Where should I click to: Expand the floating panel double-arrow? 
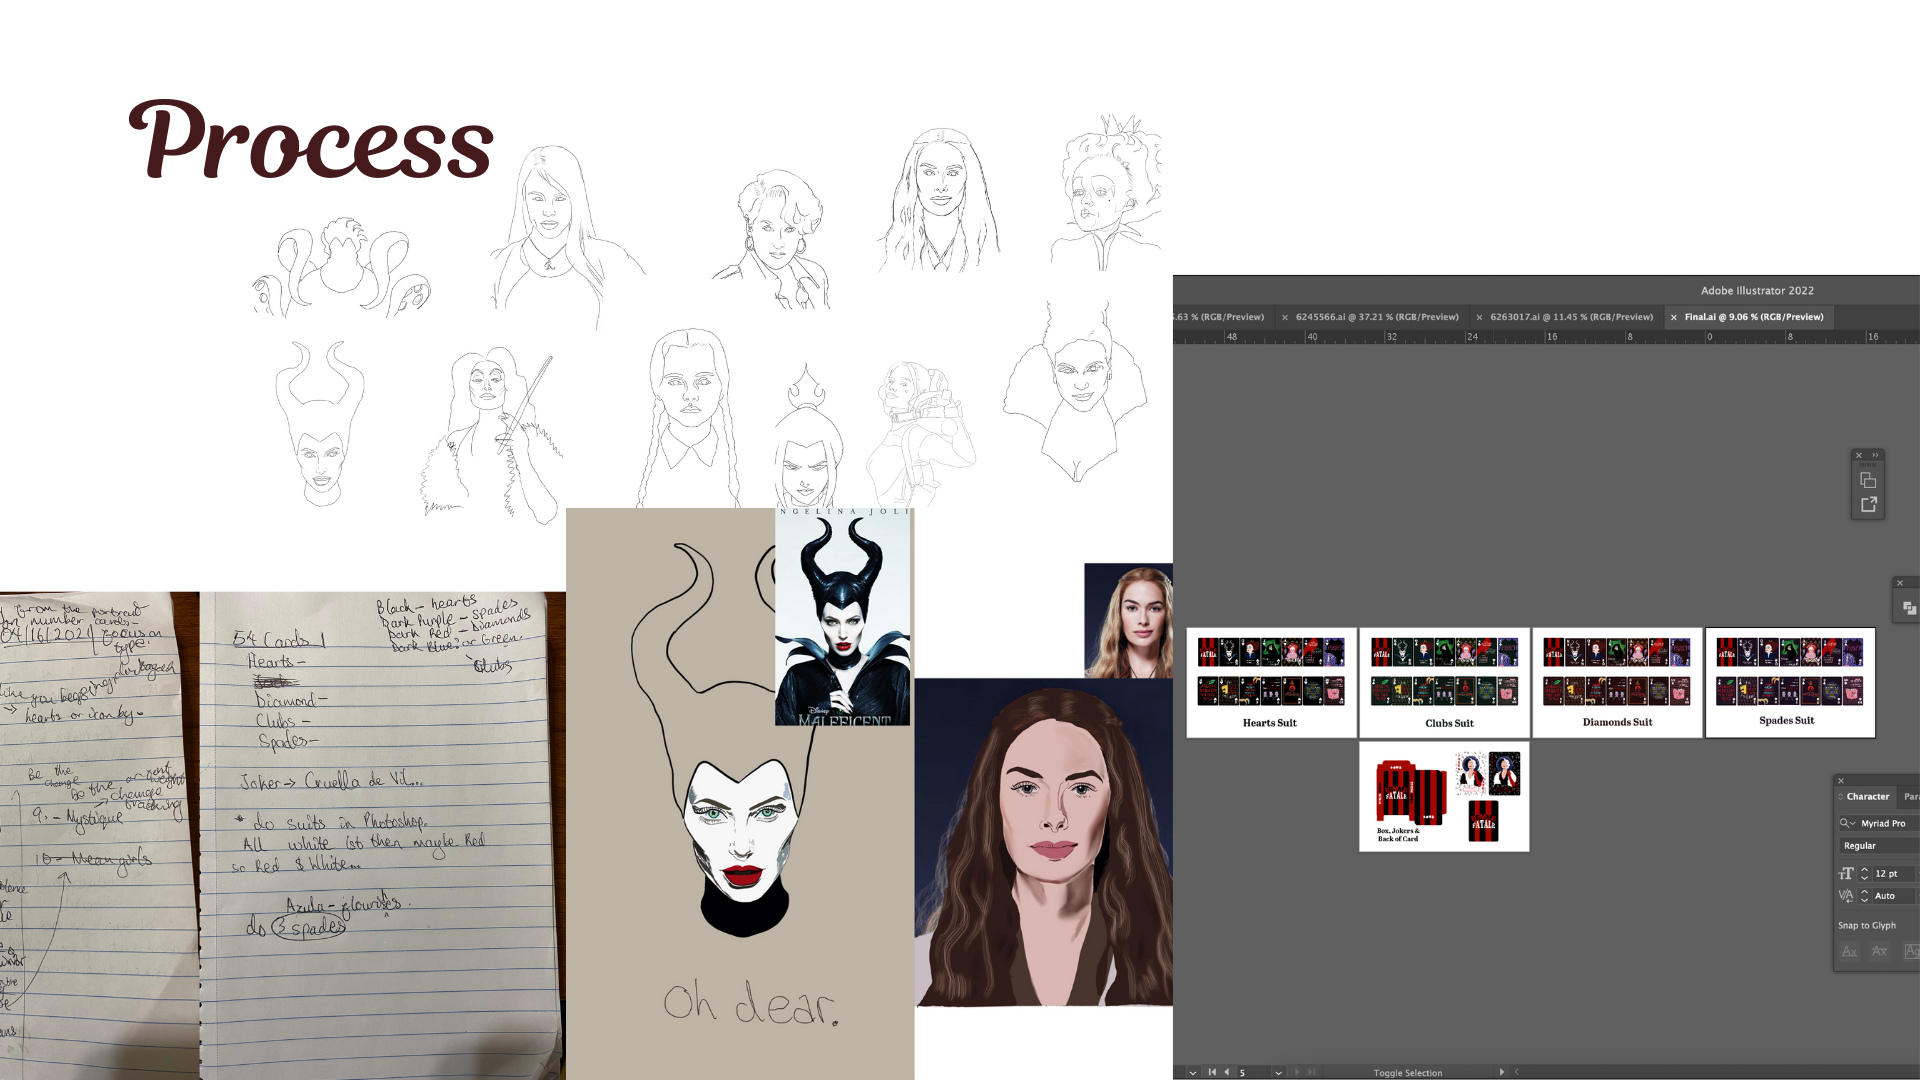coord(1875,456)
